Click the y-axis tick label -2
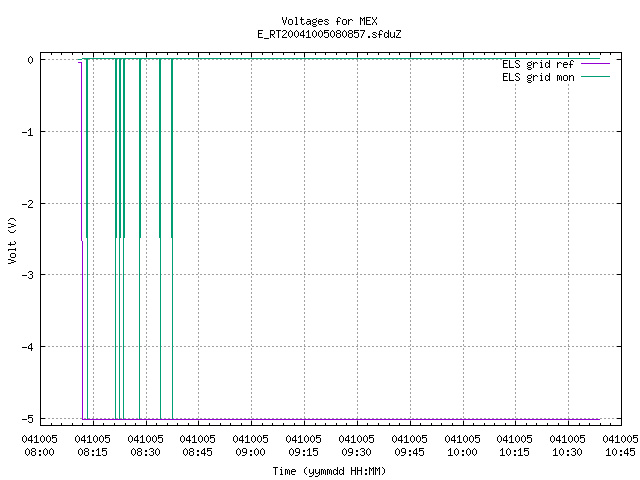640x480 pixels. 28,204
